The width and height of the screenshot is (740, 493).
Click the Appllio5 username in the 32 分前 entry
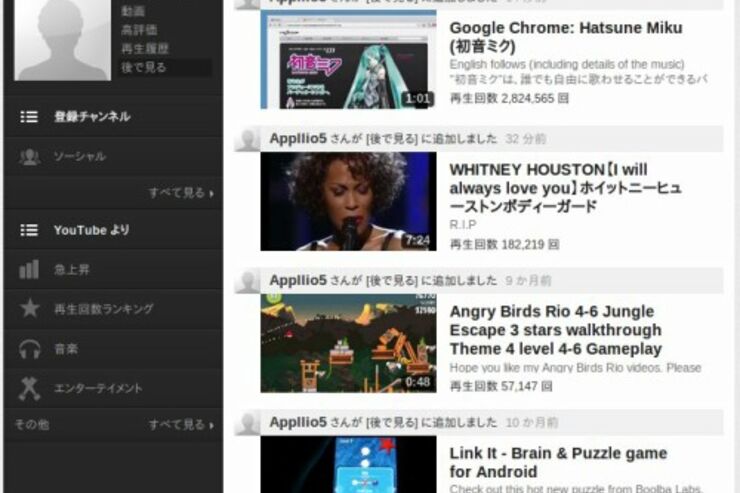point(298,139)
